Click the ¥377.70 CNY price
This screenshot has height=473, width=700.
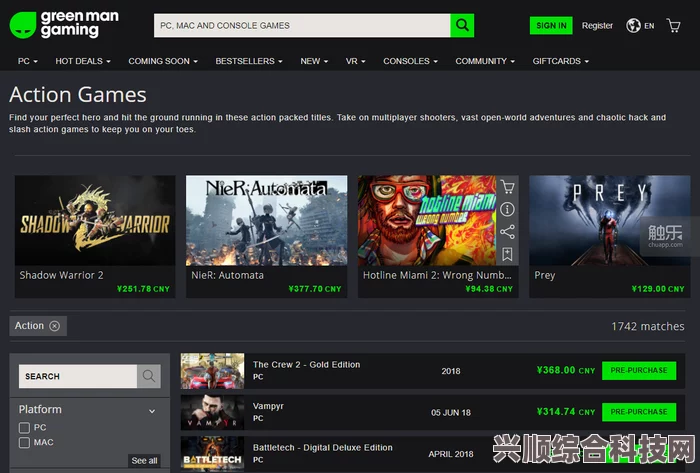coord(315,289)
